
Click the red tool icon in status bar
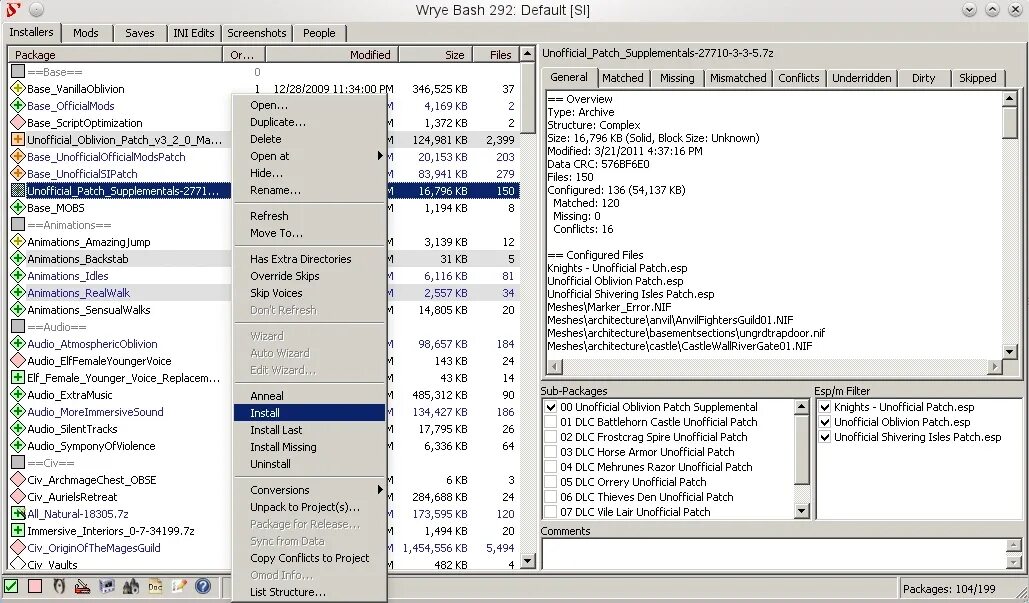pyautogui.click(x=83, y=586)
